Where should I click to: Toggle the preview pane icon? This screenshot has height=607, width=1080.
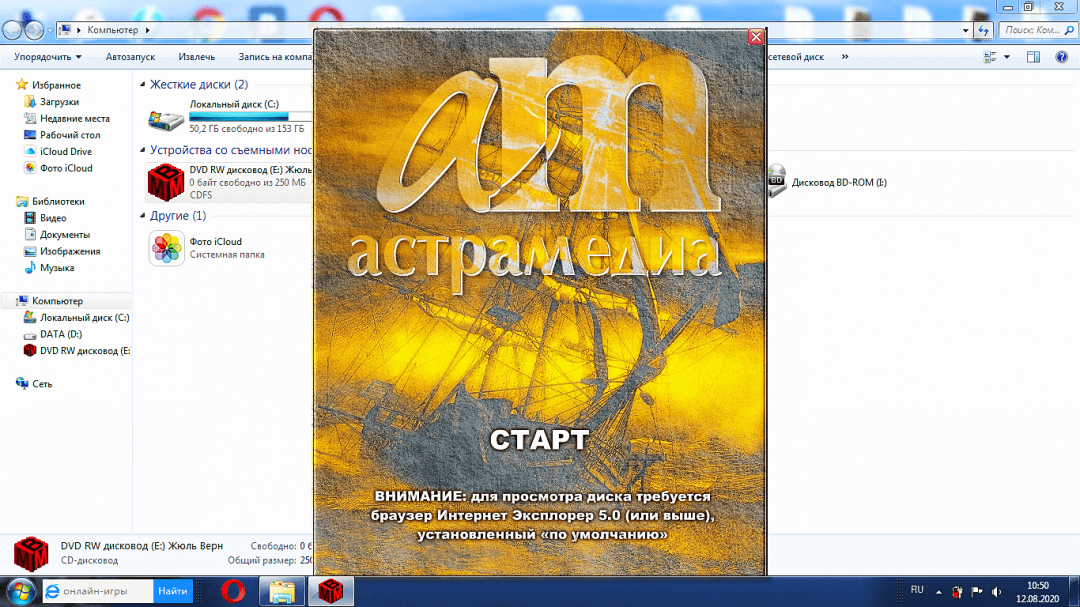tap(1033, 57)
